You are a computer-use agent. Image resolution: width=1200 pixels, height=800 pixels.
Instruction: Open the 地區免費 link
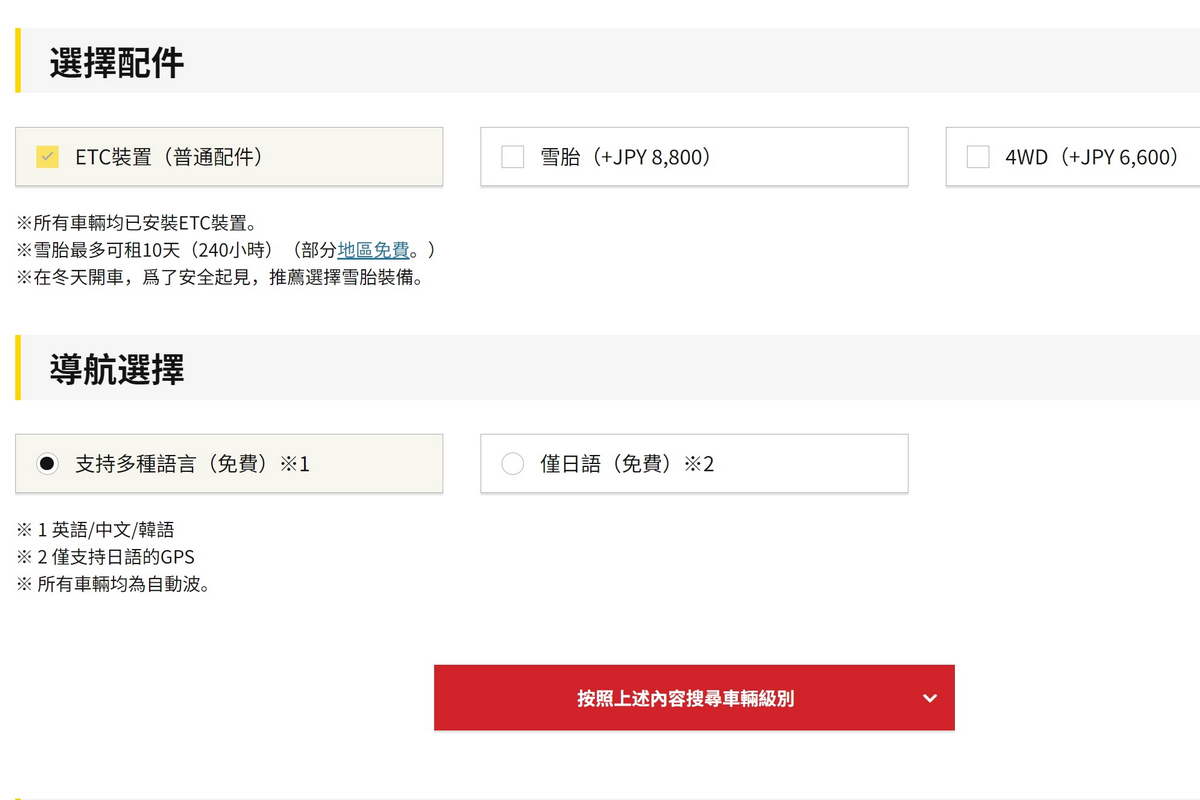[x=373, y=250]
